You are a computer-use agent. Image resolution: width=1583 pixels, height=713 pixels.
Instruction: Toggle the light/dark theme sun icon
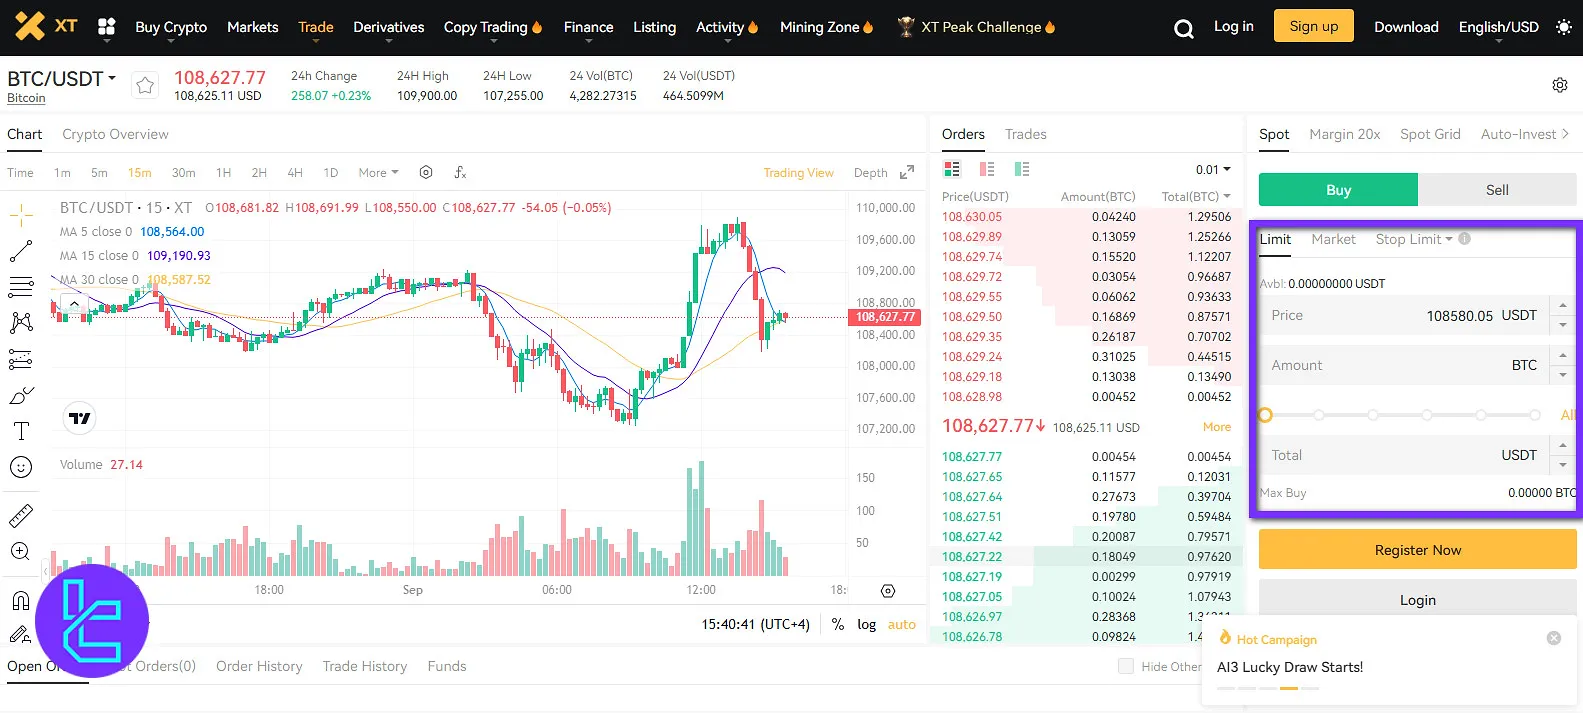(1564, 27)
